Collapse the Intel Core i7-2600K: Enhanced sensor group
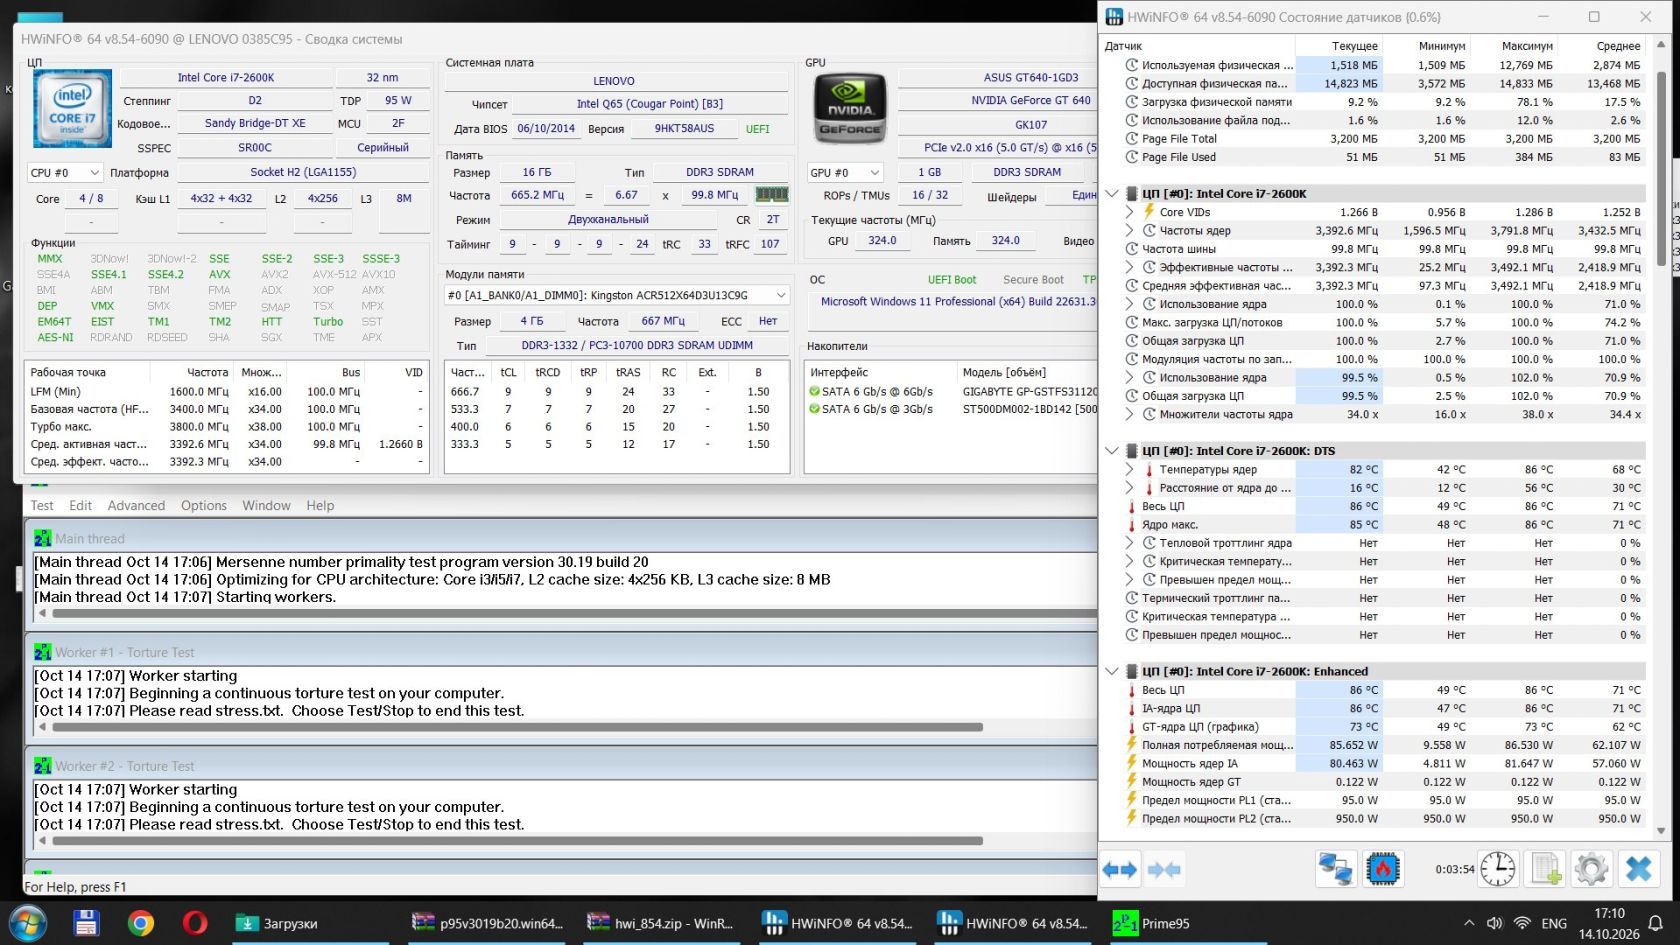 [1112, 672]
